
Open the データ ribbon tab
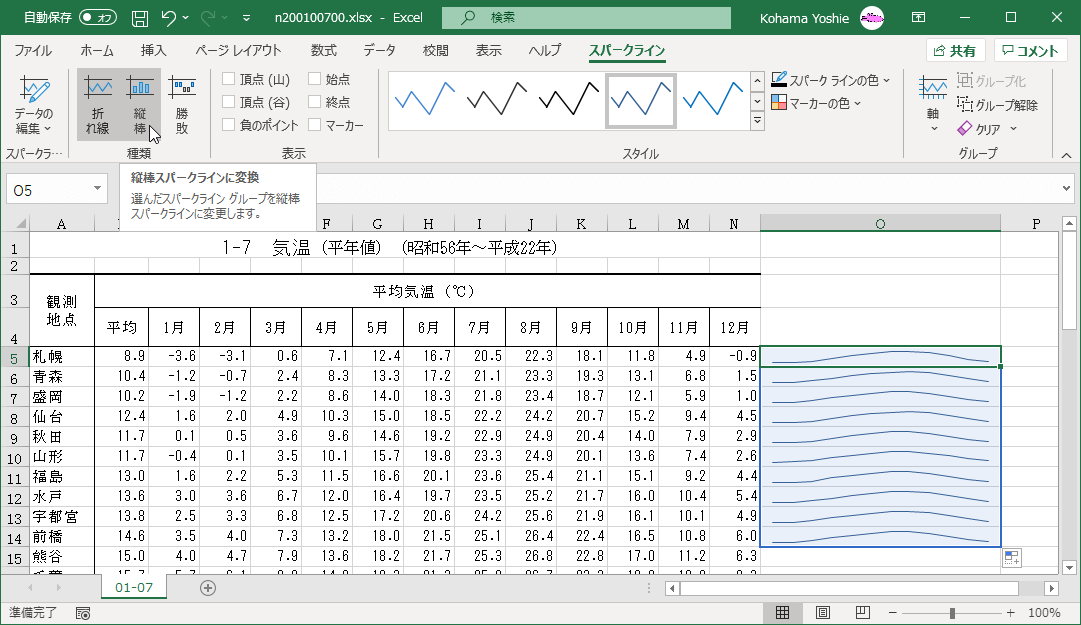[x=379, y=50]
